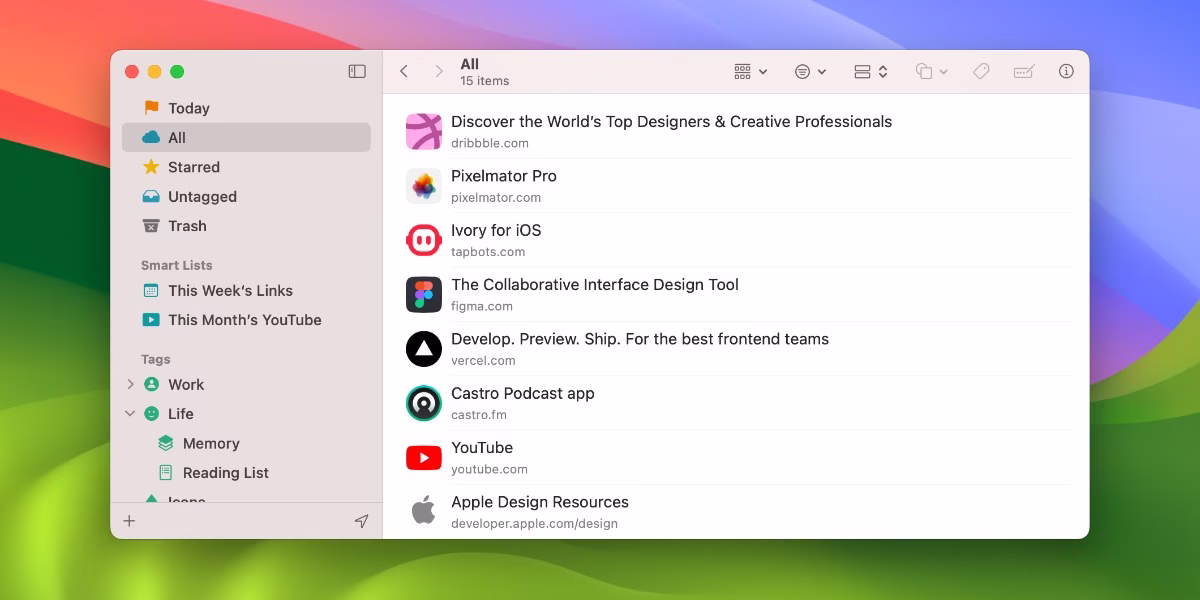Collapse the Life tag chevron
The width and height of the screenshot is (1200, 600).
[x=130, y=413]
